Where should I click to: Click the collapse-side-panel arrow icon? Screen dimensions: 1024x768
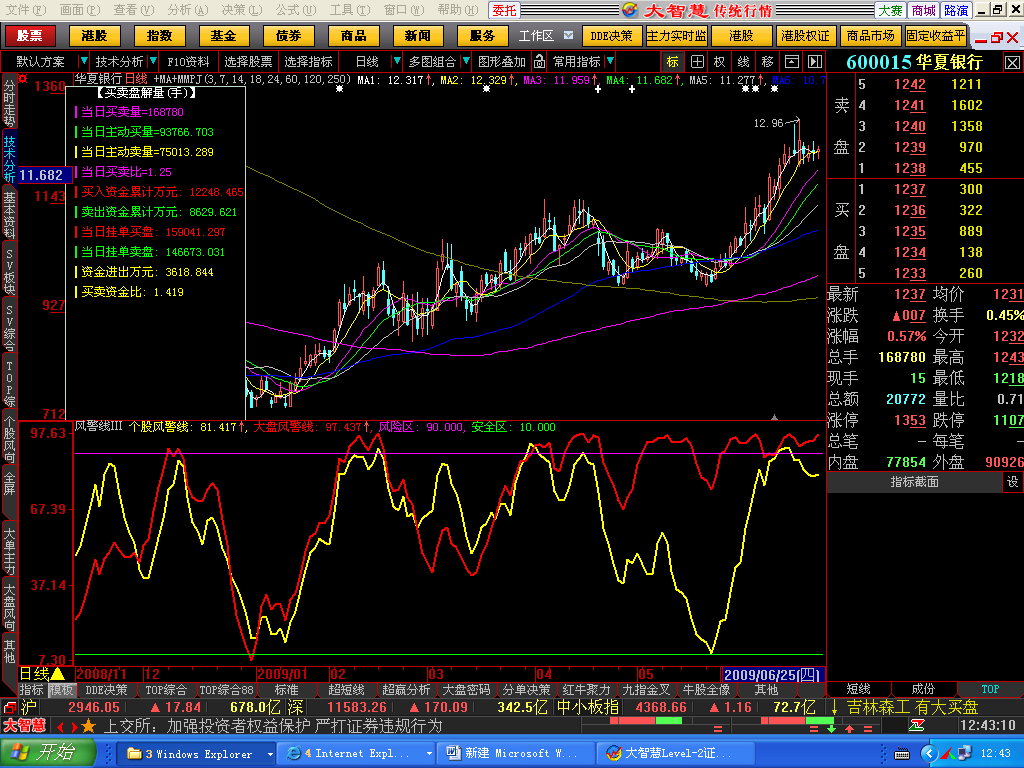pos(814,62)
